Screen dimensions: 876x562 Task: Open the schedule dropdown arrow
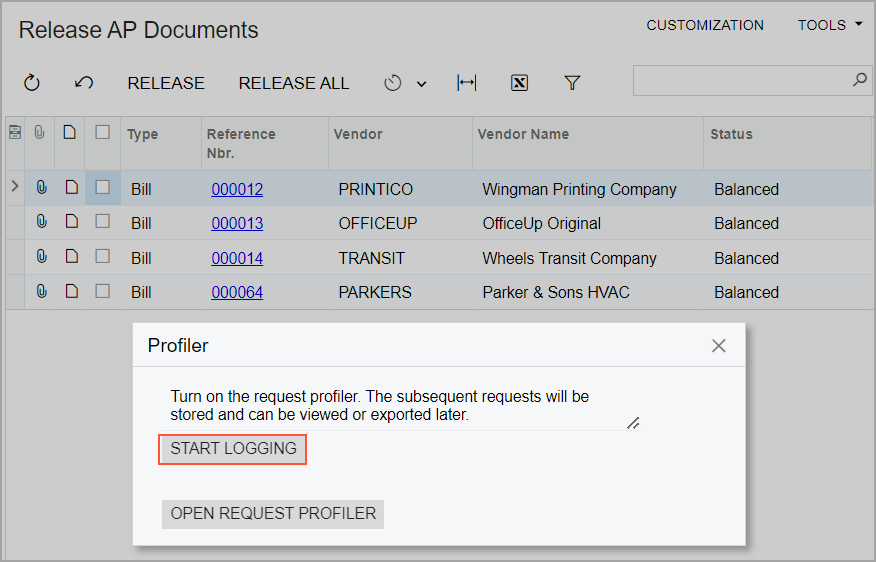pos(421,84)
